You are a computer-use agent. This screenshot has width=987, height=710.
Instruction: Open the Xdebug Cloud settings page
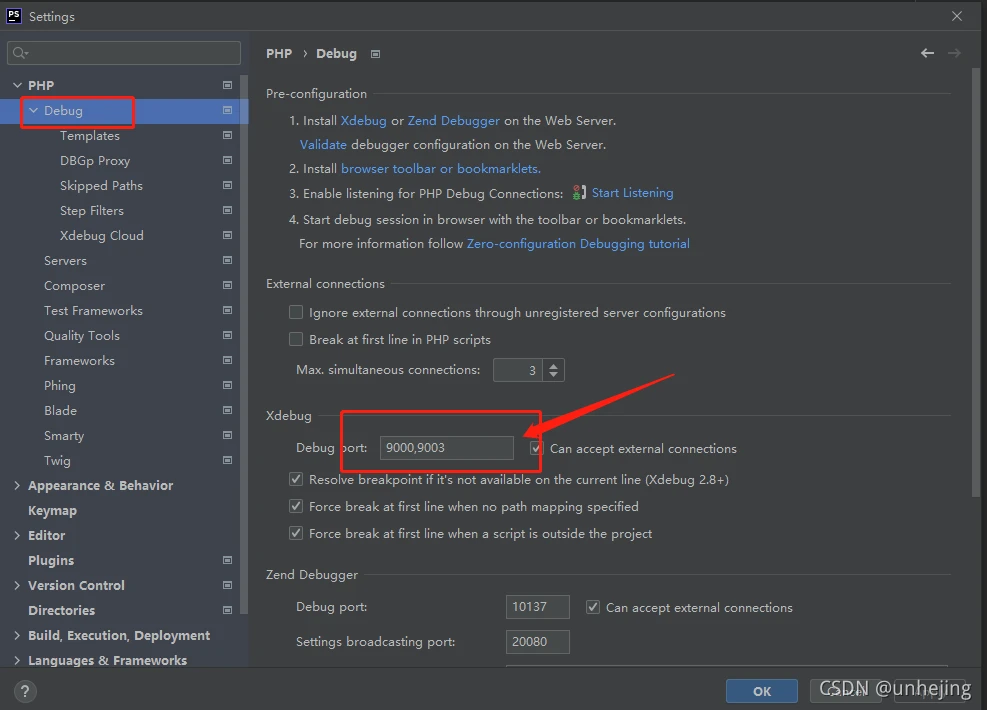101,235
